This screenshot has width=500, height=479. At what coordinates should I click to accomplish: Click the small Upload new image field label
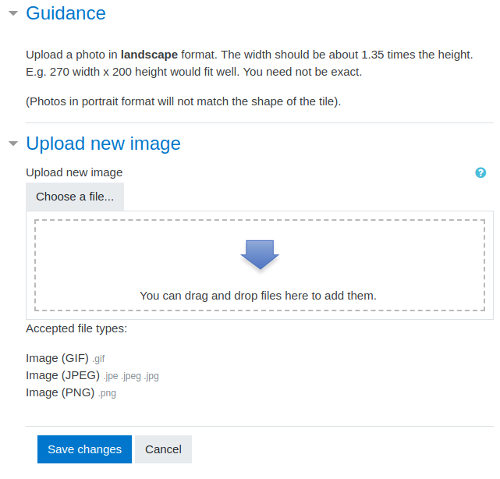(74, 172)
